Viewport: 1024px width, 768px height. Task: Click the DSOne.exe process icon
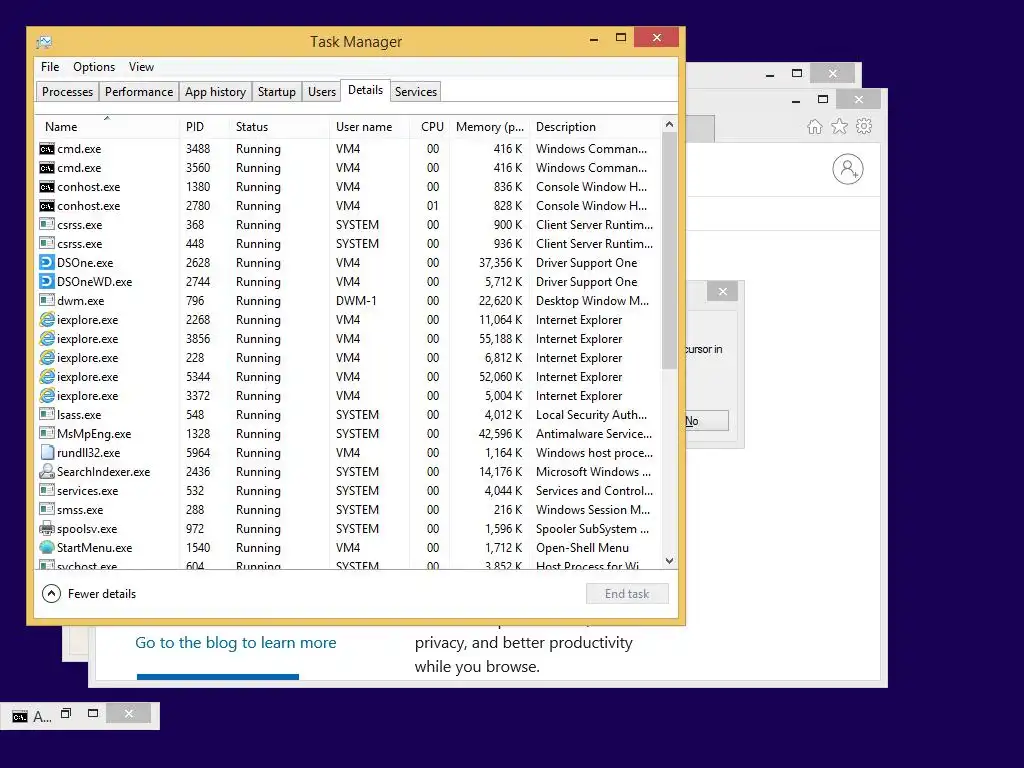[x=46, y=263]
